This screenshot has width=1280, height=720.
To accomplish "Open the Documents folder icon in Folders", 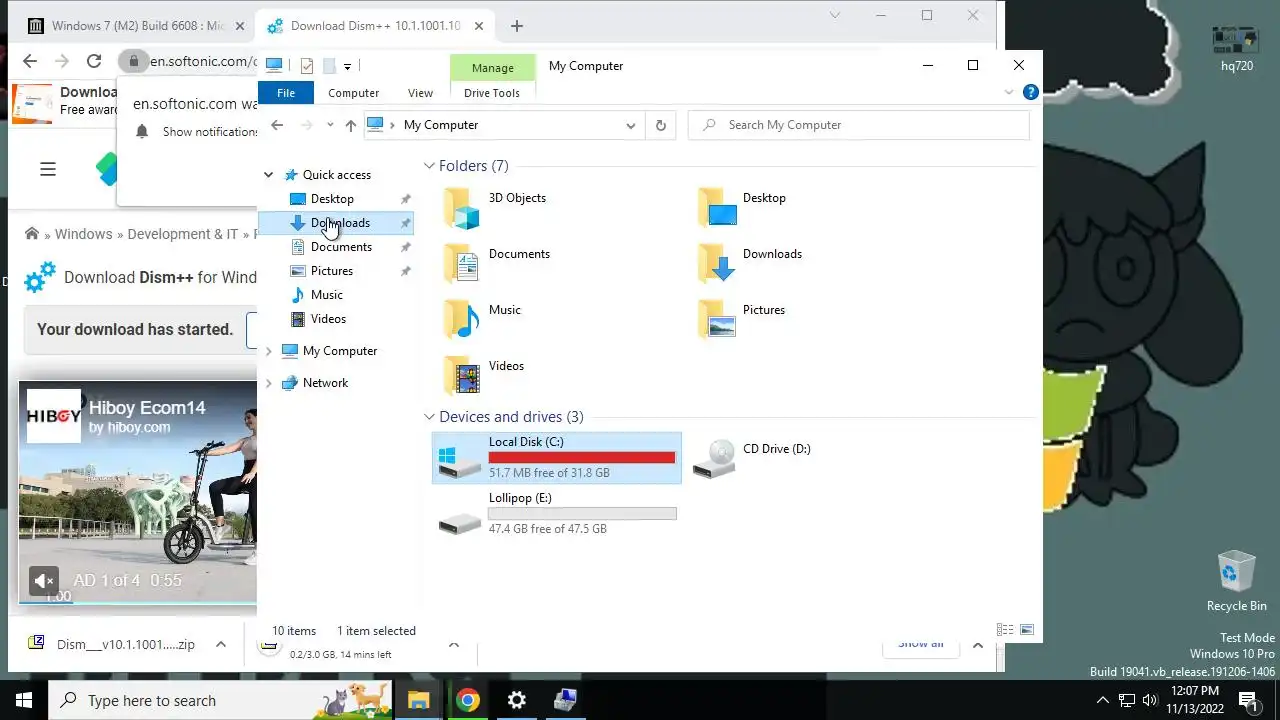I will point(462,264).
